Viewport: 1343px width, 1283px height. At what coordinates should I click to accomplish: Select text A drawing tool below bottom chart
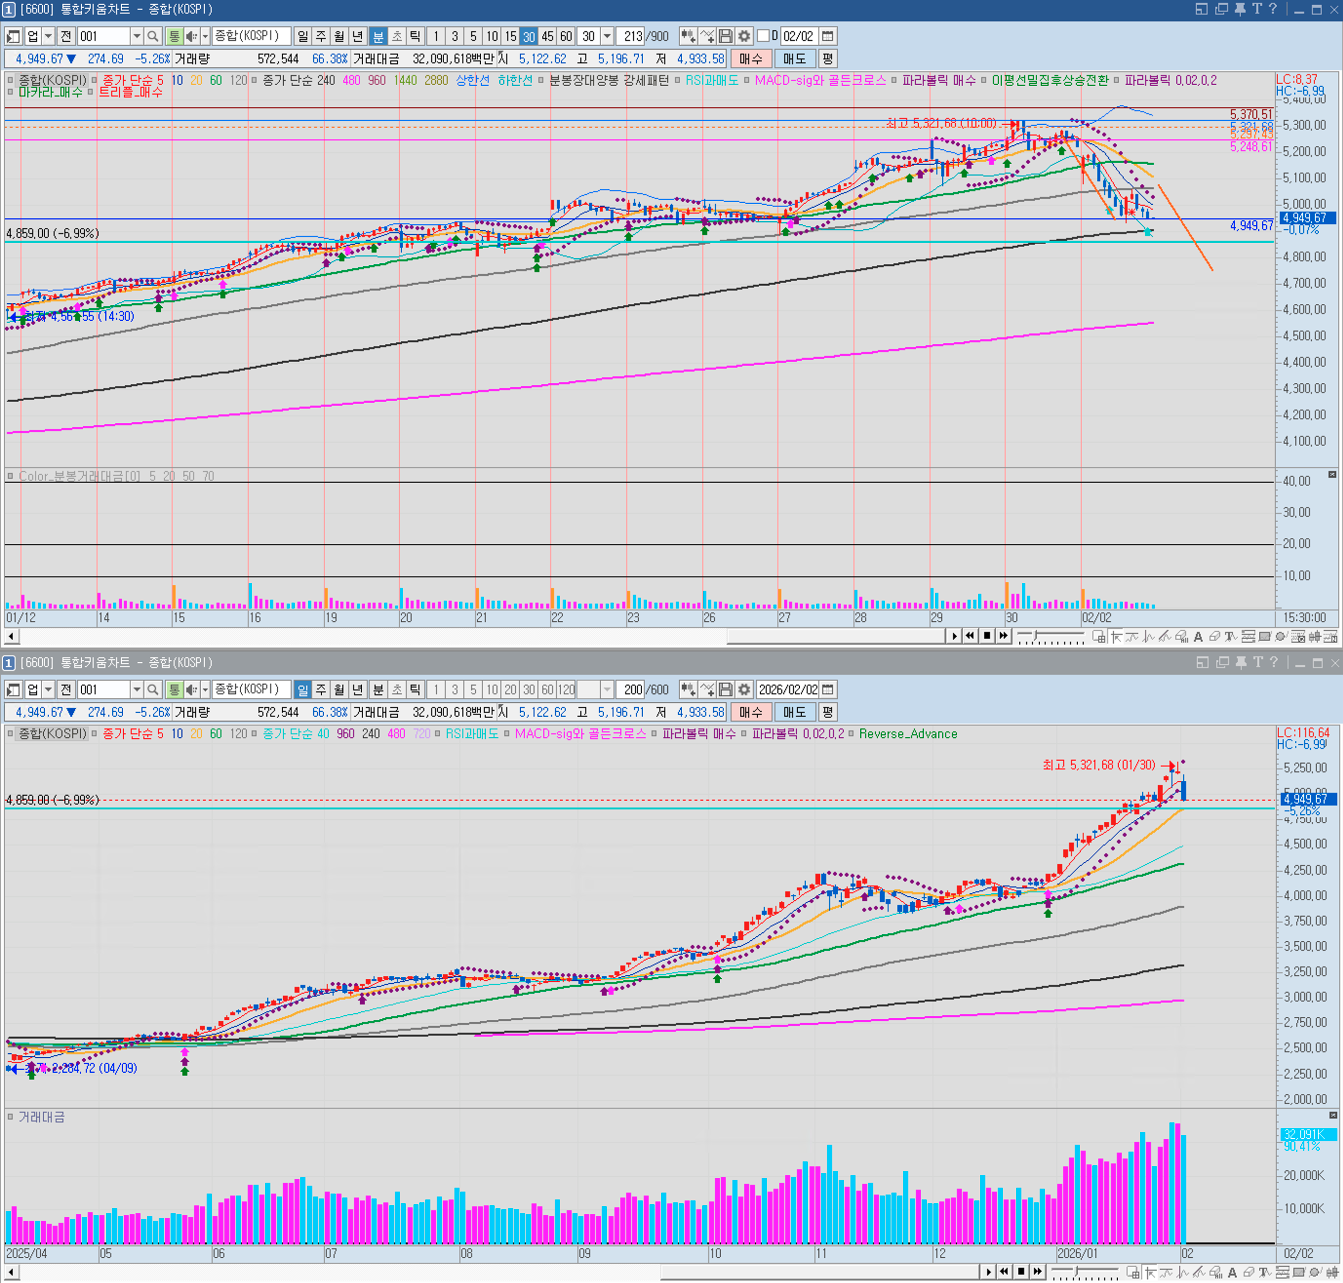click(1232, 1272)
